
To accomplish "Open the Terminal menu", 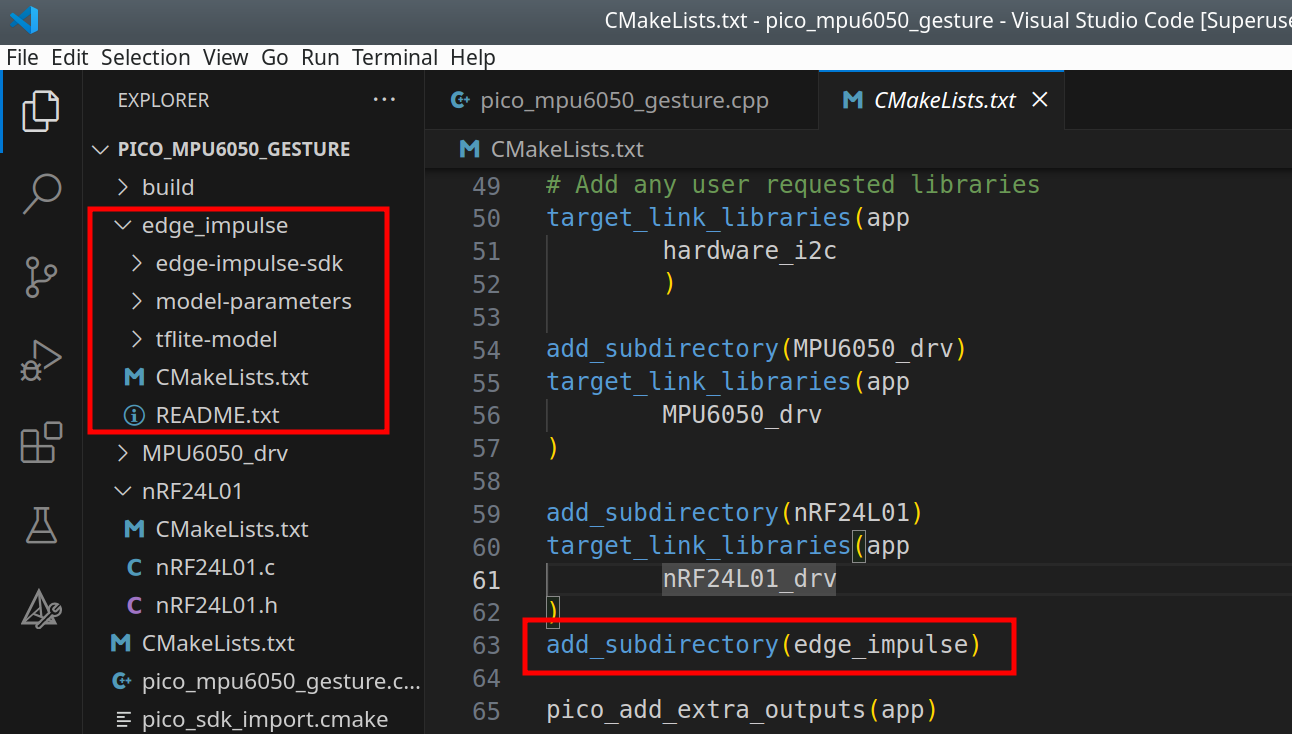I will (x=395, y=57).
